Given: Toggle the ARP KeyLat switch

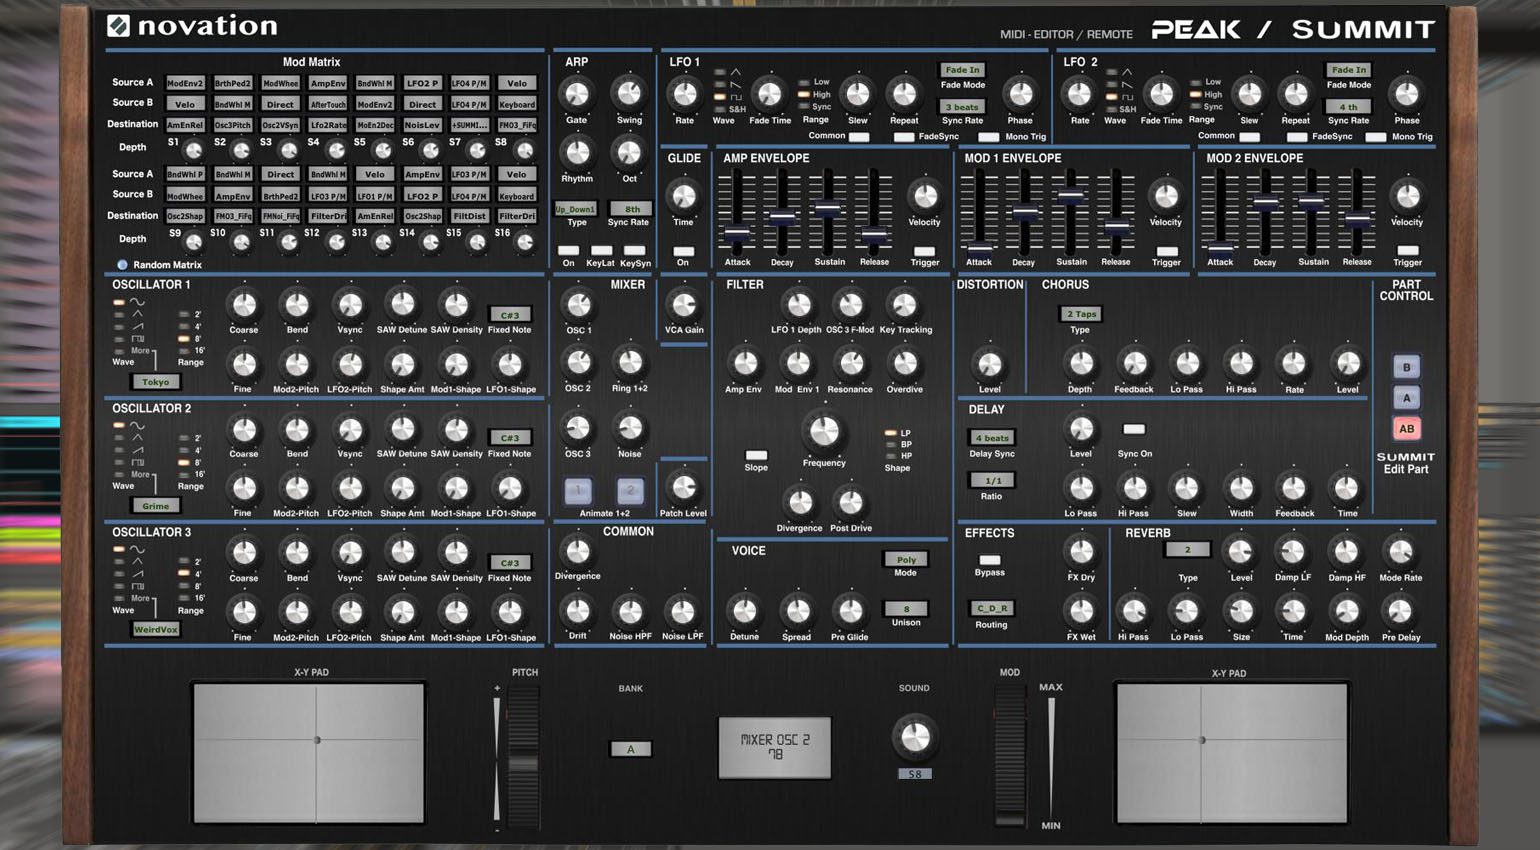Looking at the screenshot, I should tap(601, 251).
